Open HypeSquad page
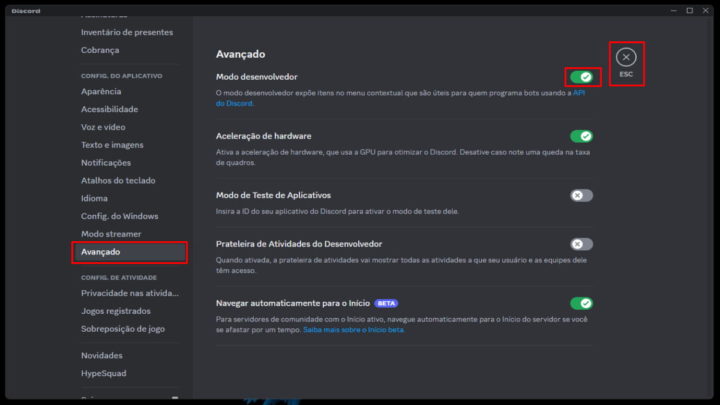Image resolution: width=720 pixels, height=405 pixels. click(104, 374)
